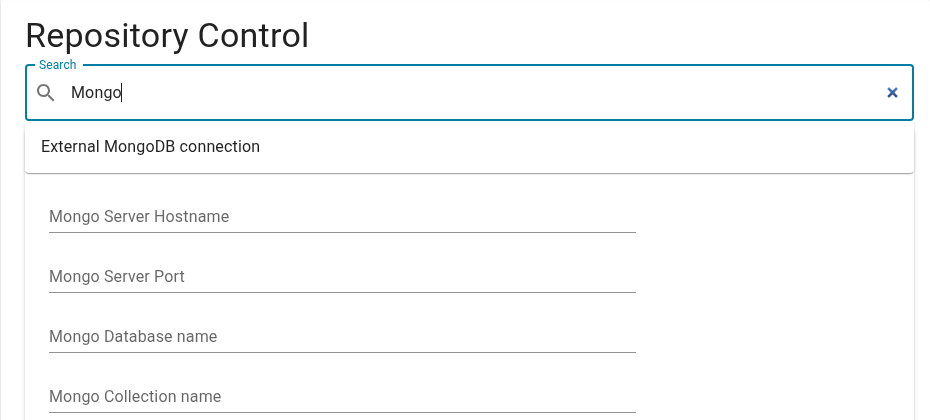Place cursor on typed Mongo text
The height and width of the screenshot is (420, 930).
click(x=96, y=93)
